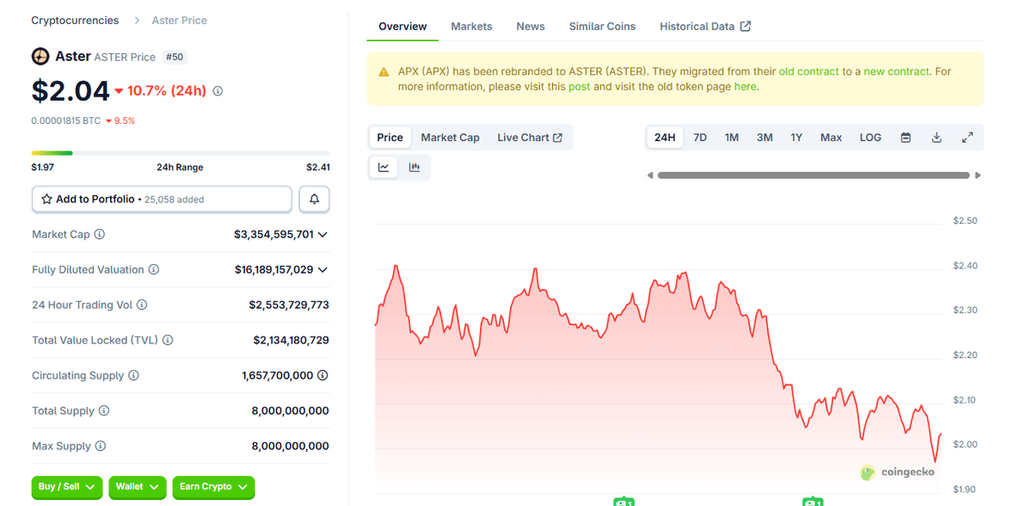Open the Markets tab

471,26
